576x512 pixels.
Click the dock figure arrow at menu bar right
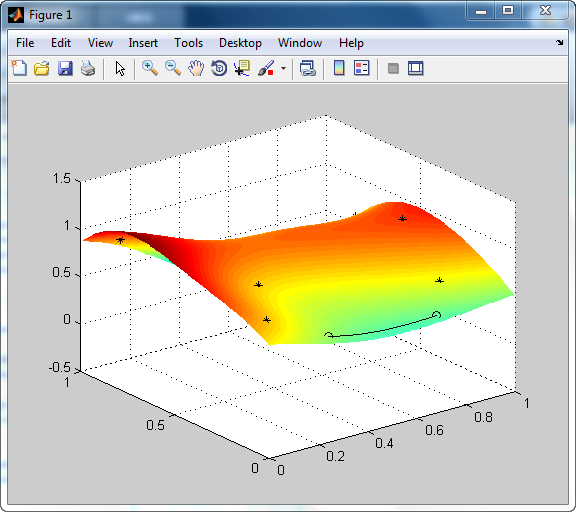(x=559, y=43)
